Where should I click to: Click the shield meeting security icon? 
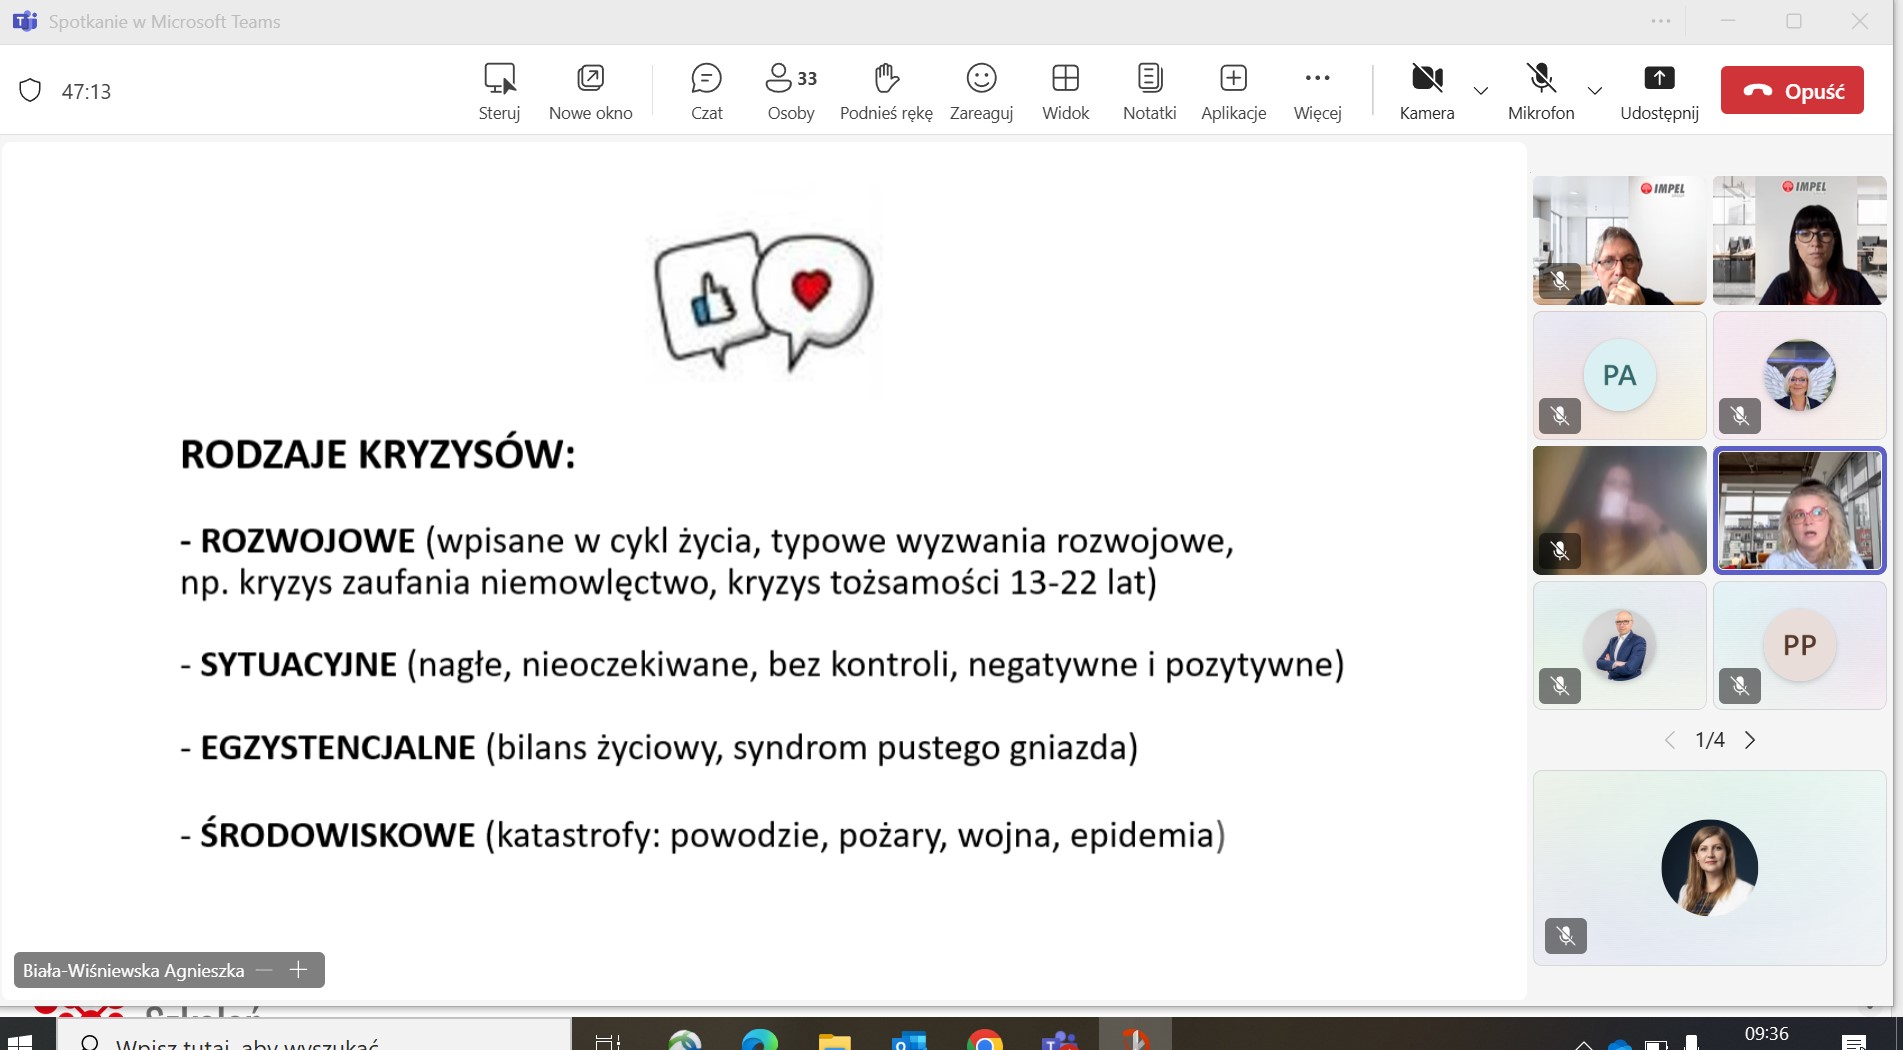[31, 91]
